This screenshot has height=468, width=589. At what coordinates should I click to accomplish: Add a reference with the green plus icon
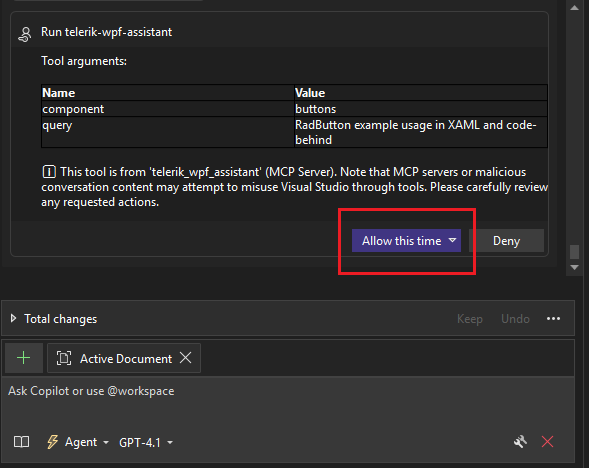[x=24, y=358]
